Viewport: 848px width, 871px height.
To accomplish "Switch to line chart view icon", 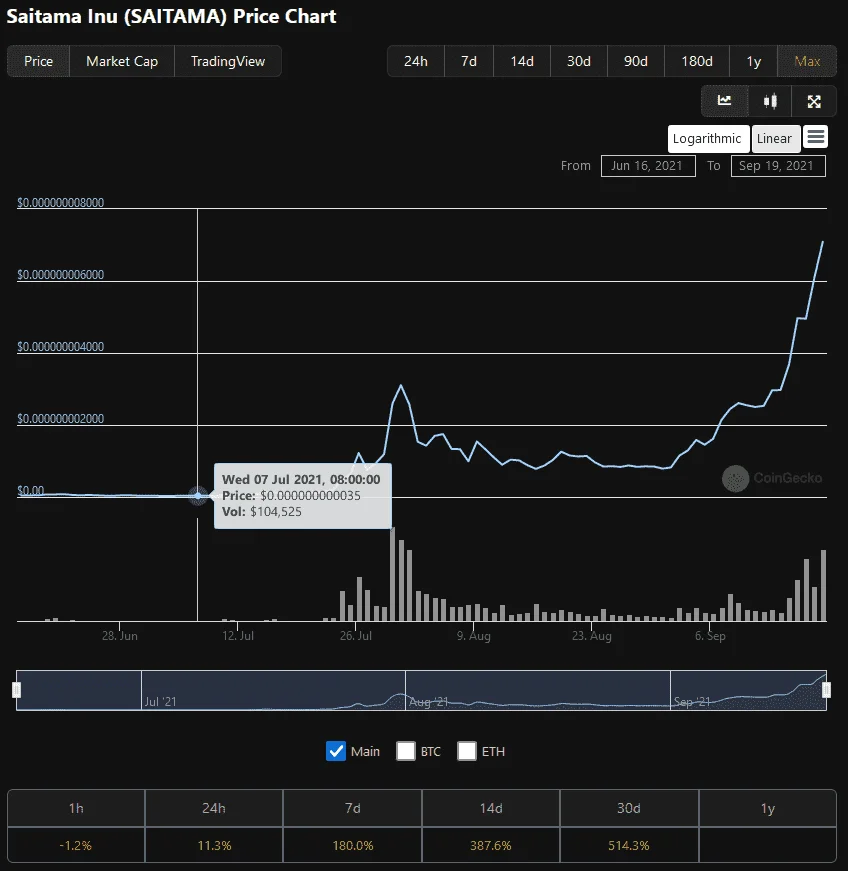I will tap(724, 101).
